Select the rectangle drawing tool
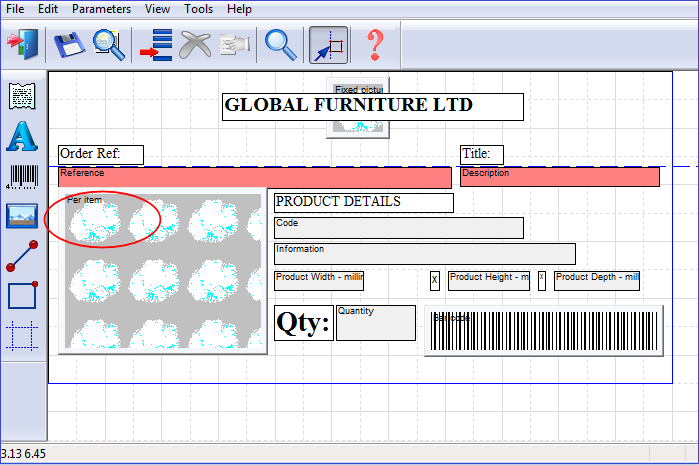699x465 pixels. (x=22, y=295)
